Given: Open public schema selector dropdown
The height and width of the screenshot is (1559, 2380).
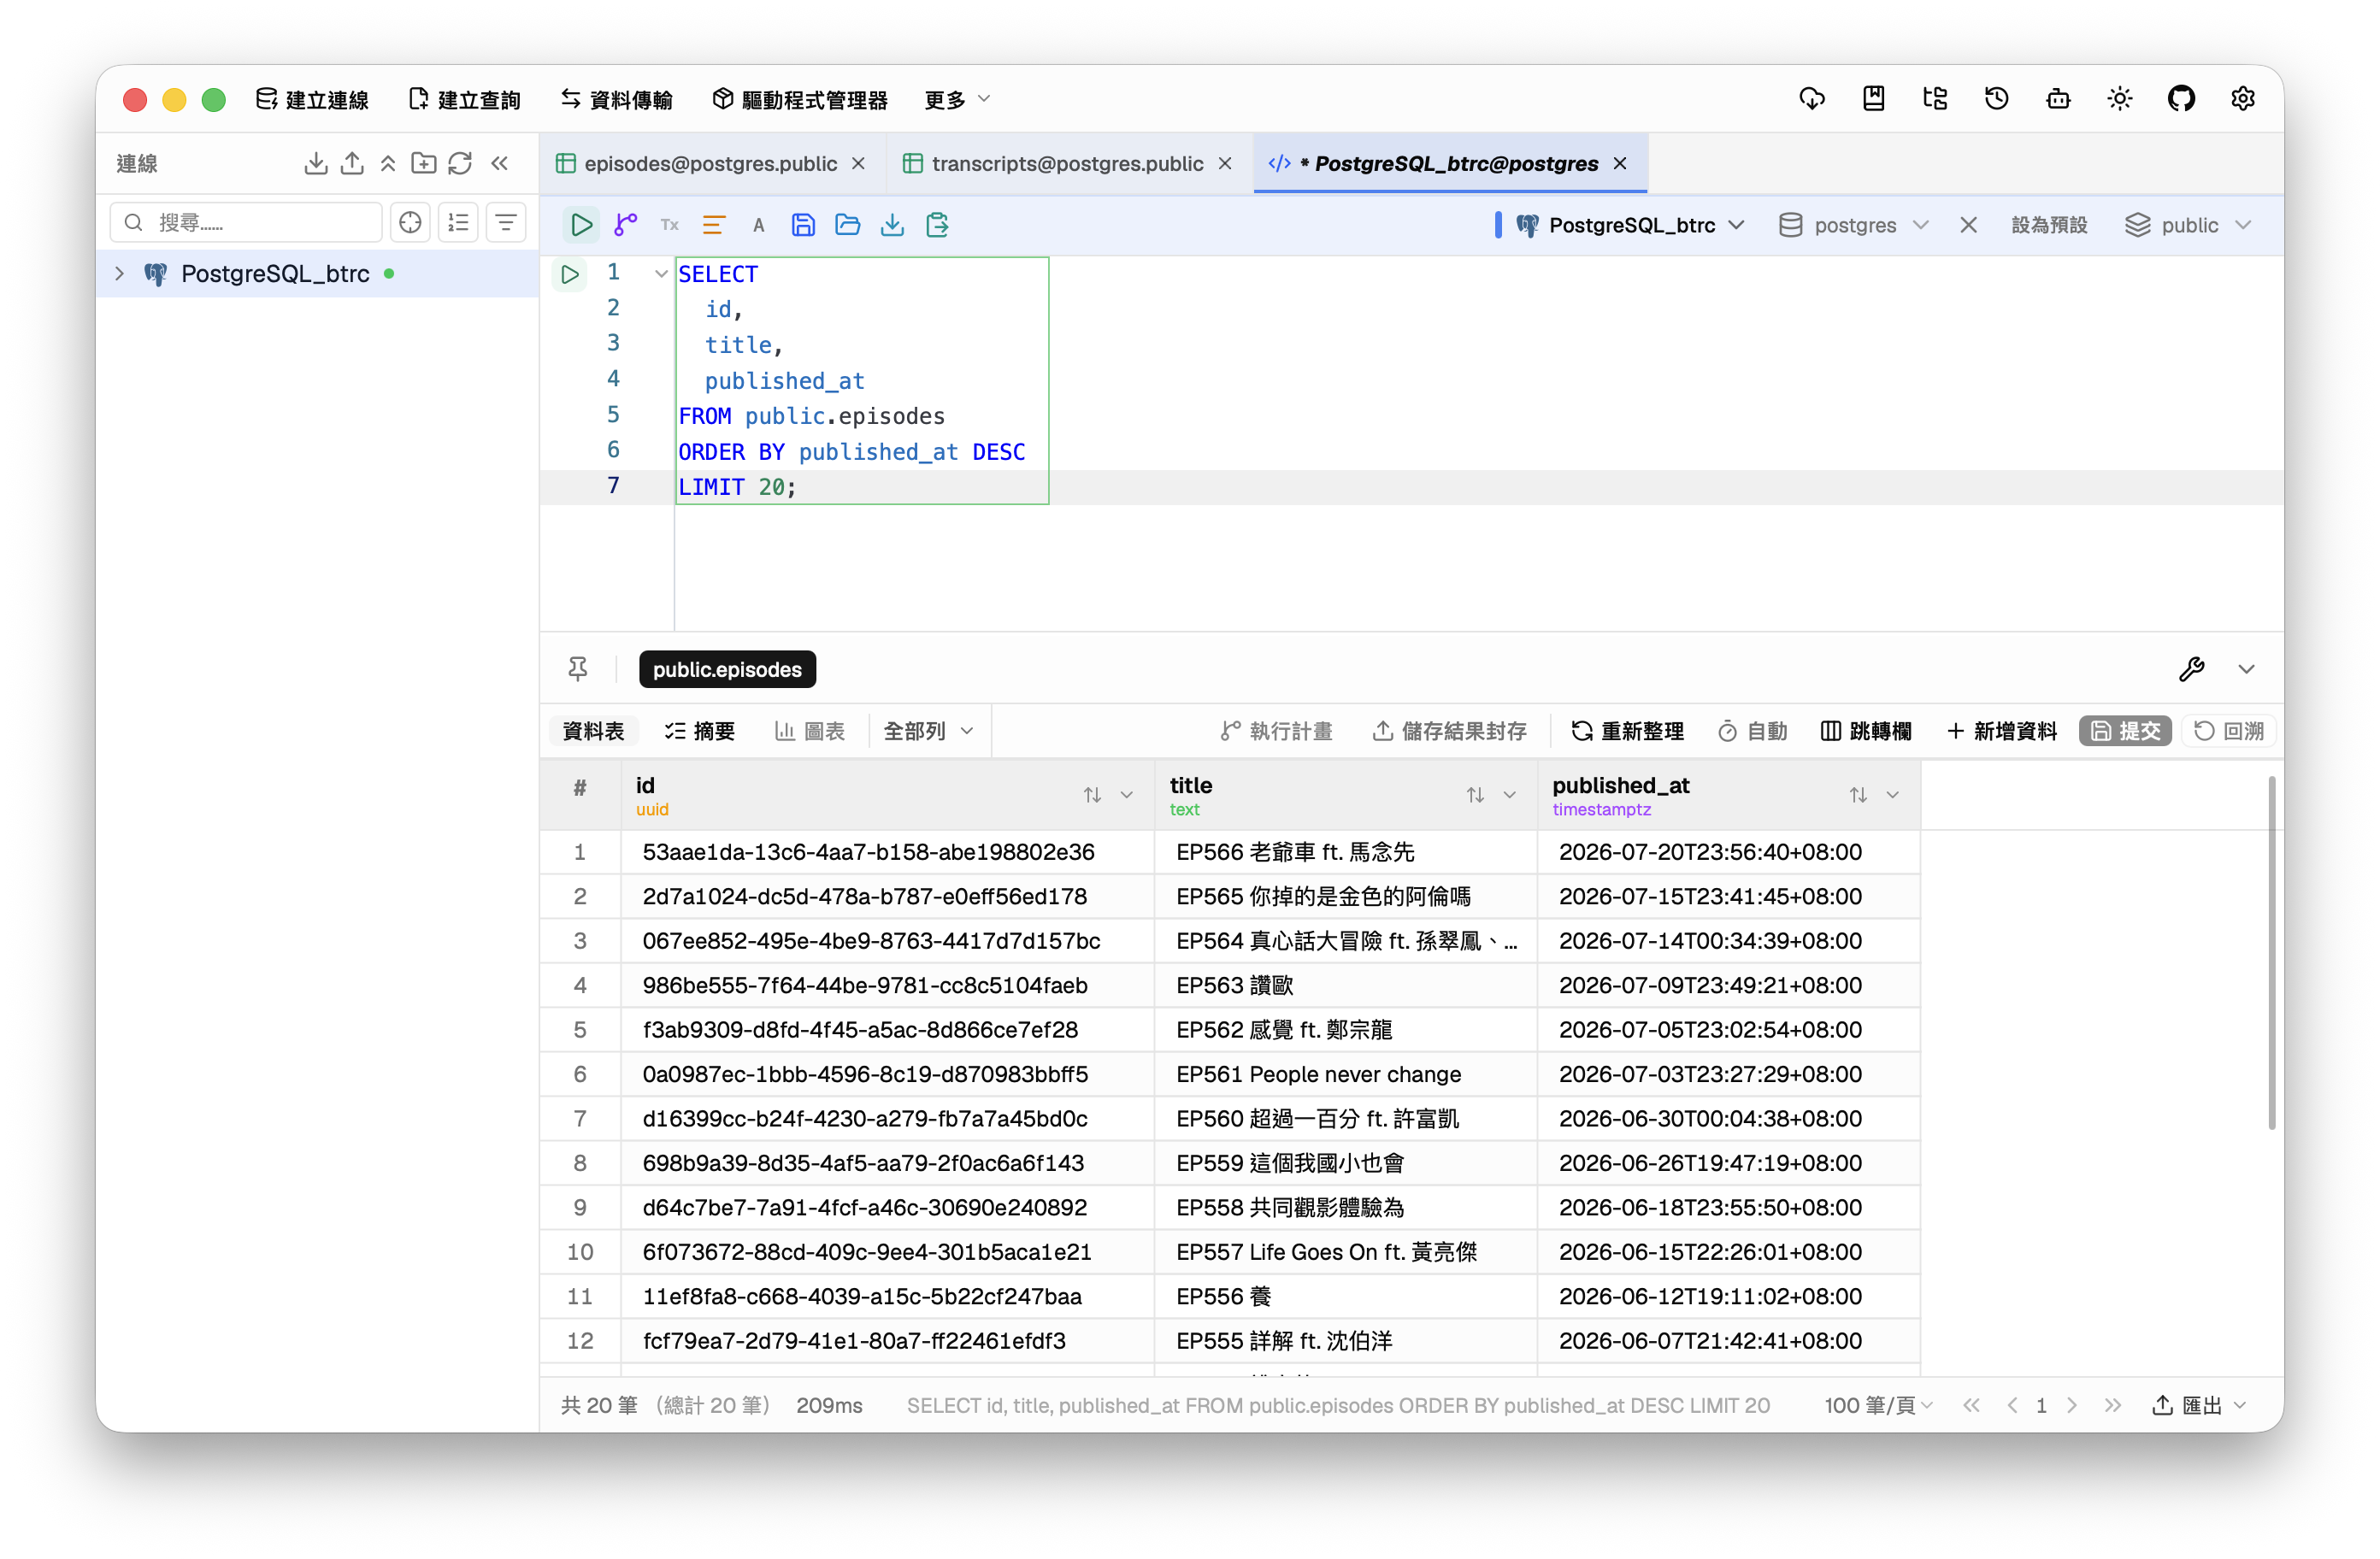Looking at the screenshot, I should (2189, 225).
